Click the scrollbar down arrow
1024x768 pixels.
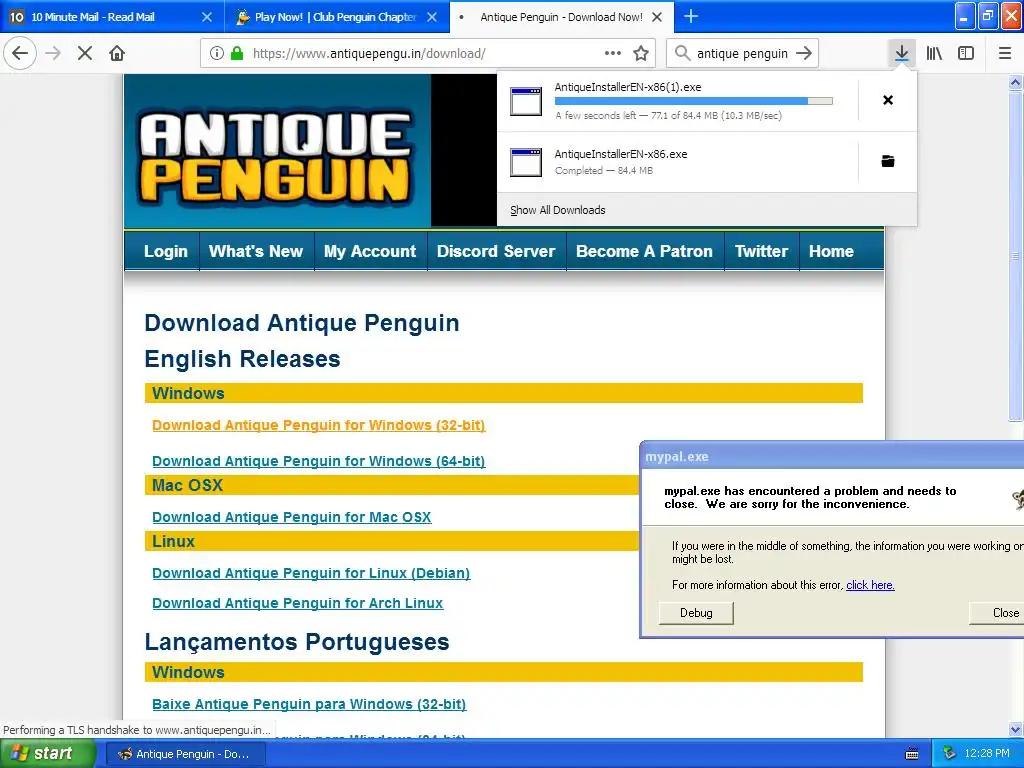tap(1016, 729)
